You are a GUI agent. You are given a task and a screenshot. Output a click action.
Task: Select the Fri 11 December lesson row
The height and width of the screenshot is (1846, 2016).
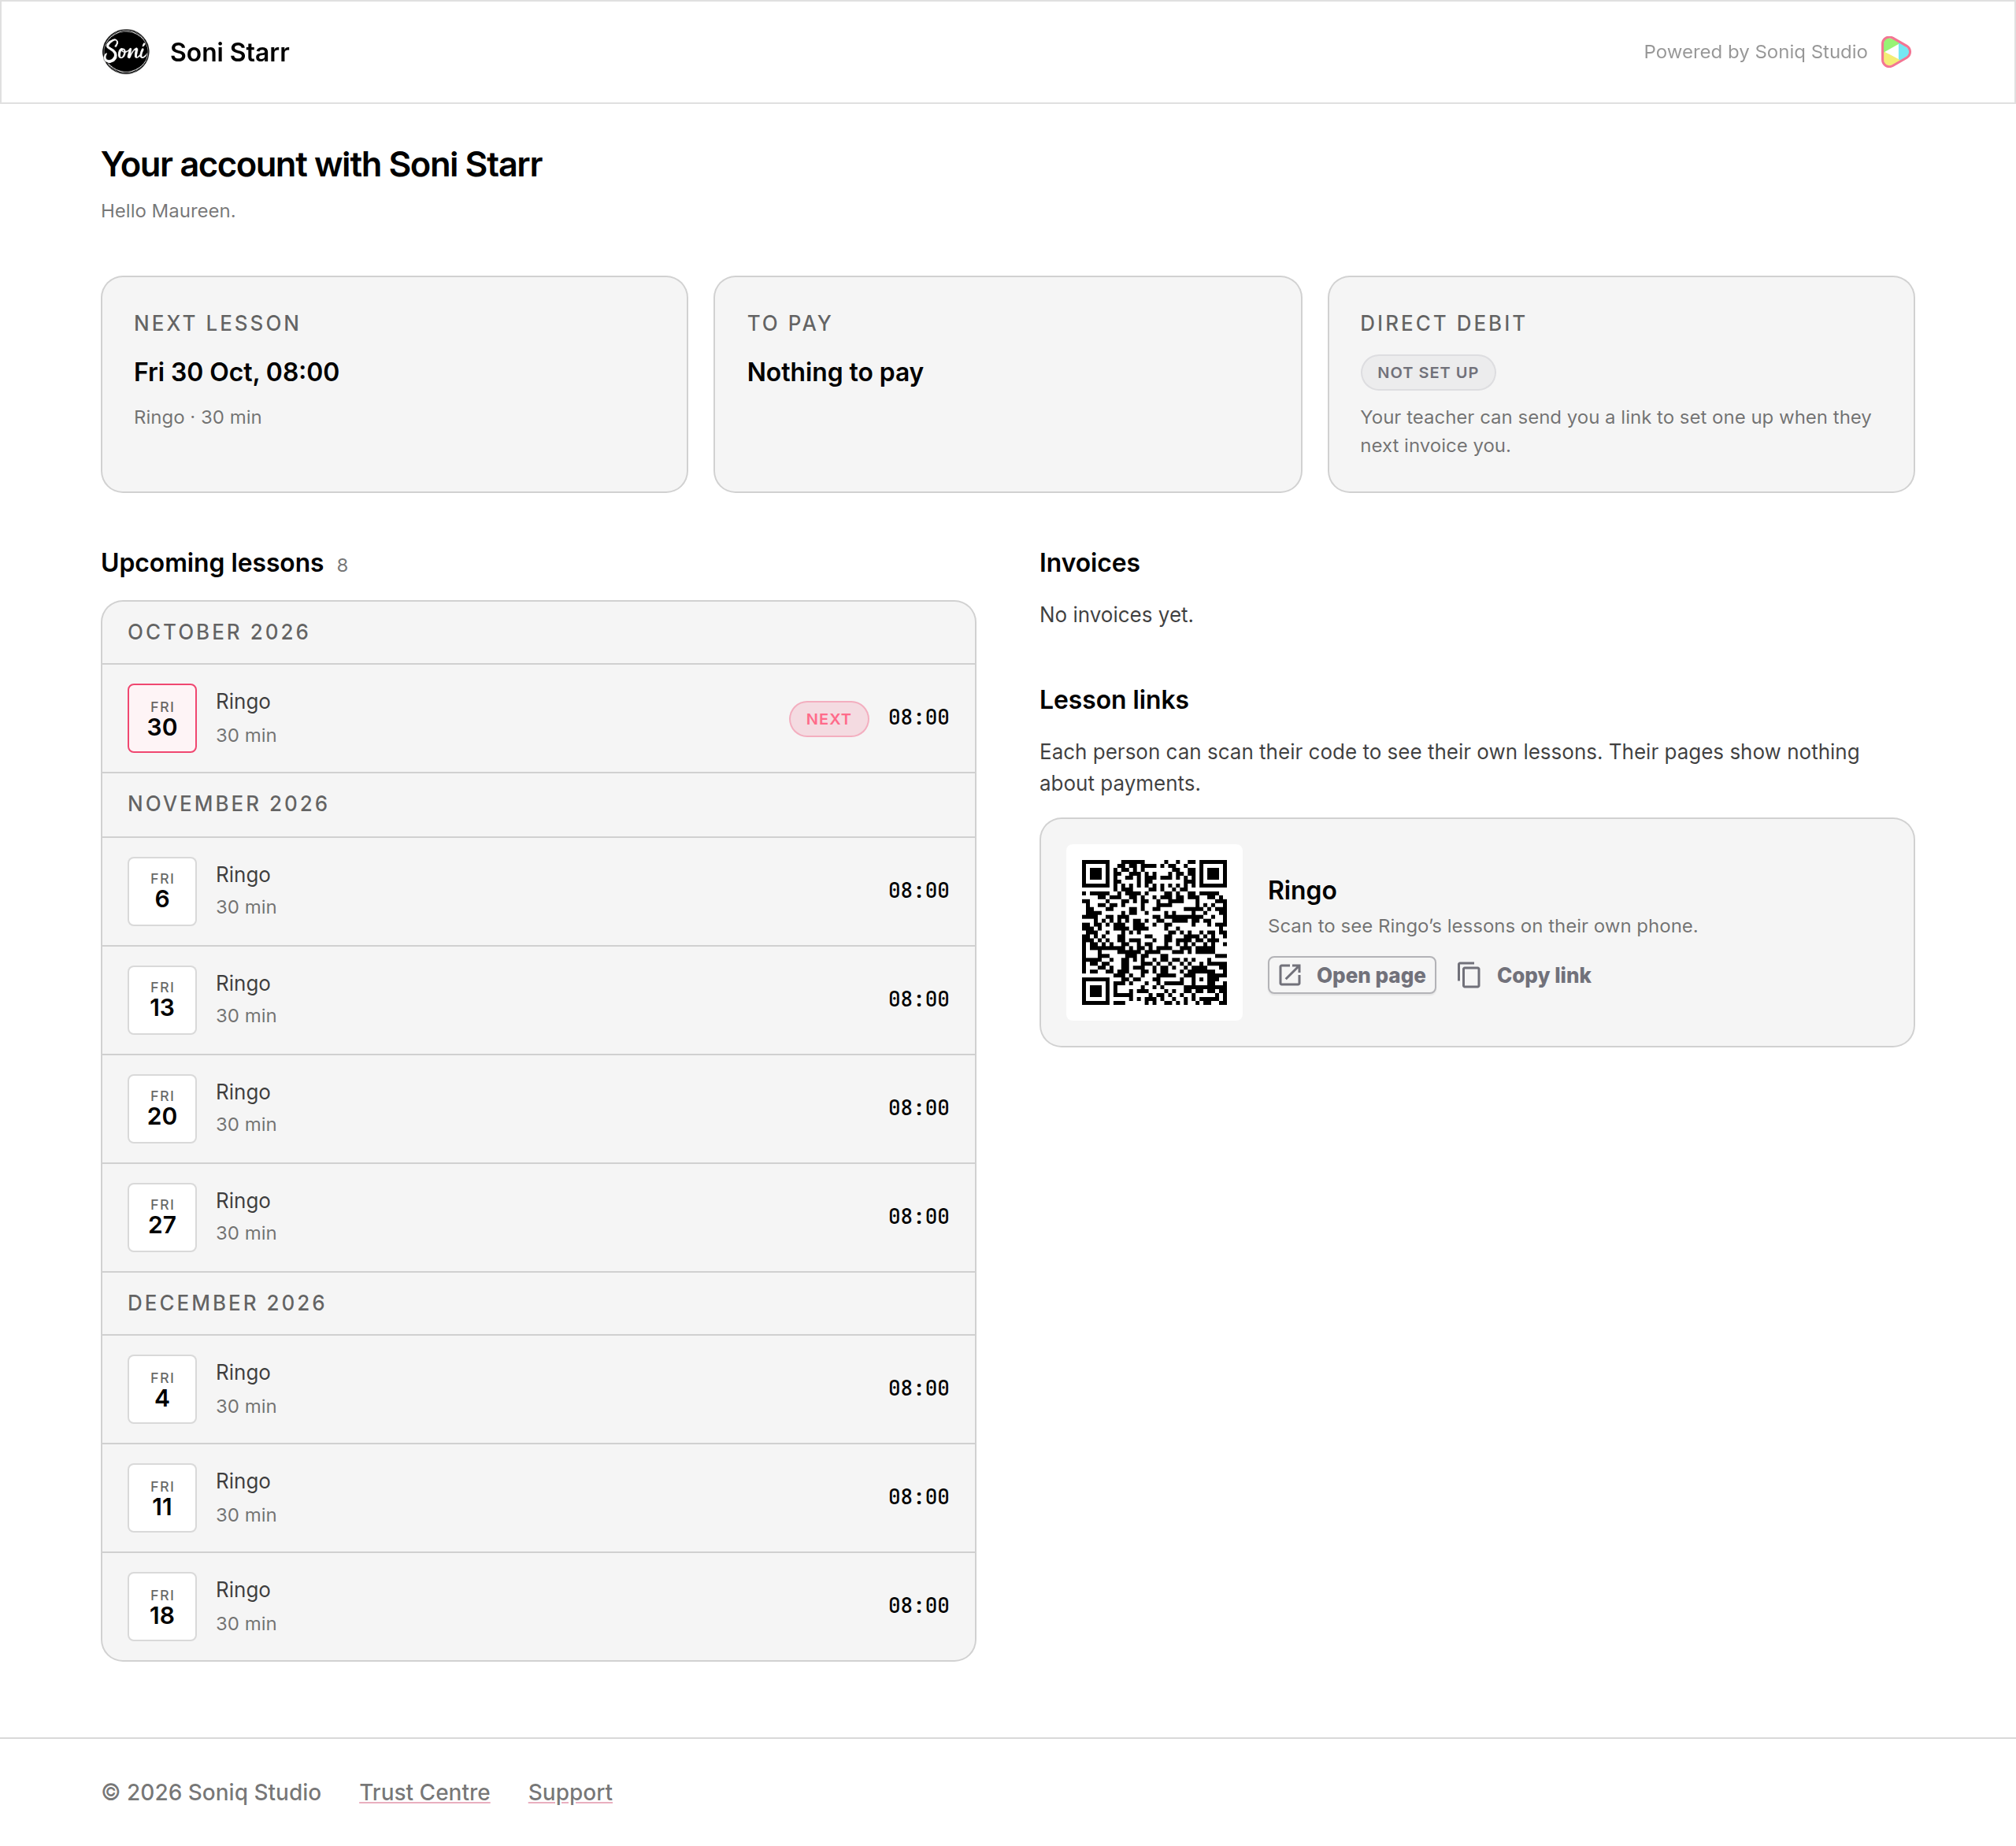[538, 1498]
